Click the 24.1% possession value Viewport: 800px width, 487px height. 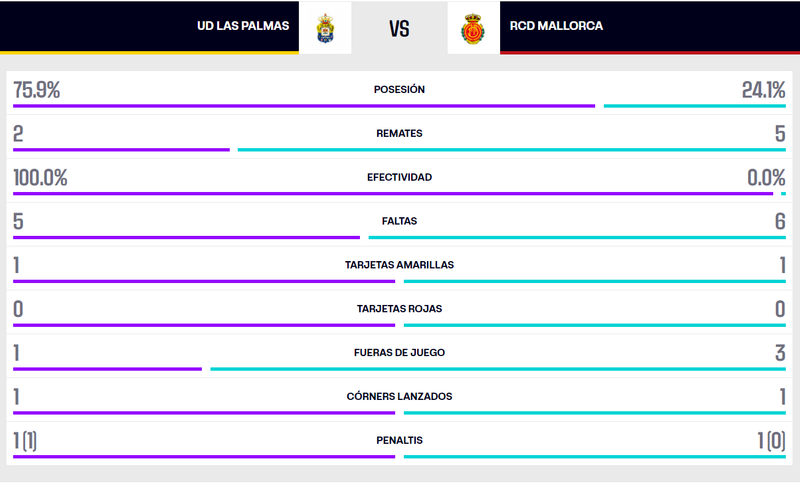(x=763, y=90)
